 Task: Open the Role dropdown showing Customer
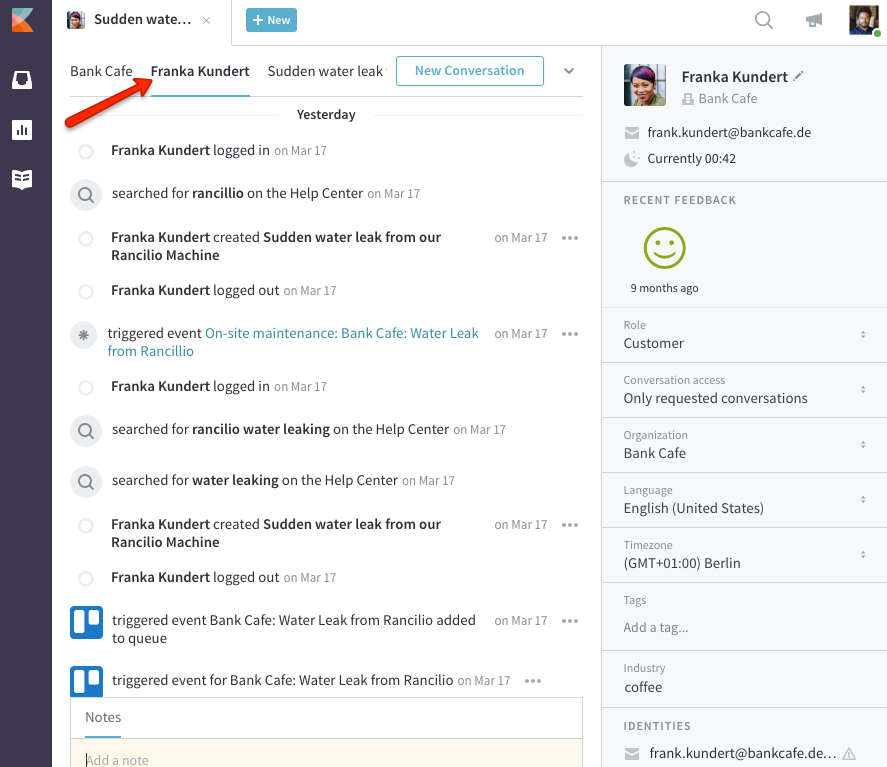(x=744, y=335)
